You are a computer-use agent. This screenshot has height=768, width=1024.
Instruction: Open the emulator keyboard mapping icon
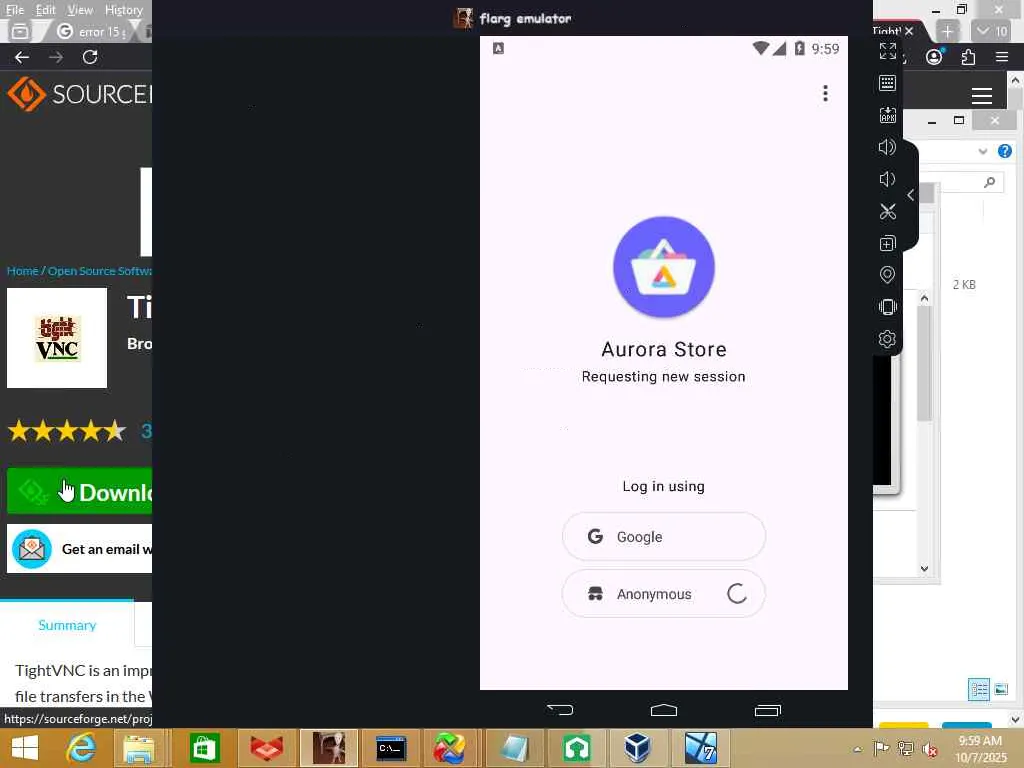(887, 83)
